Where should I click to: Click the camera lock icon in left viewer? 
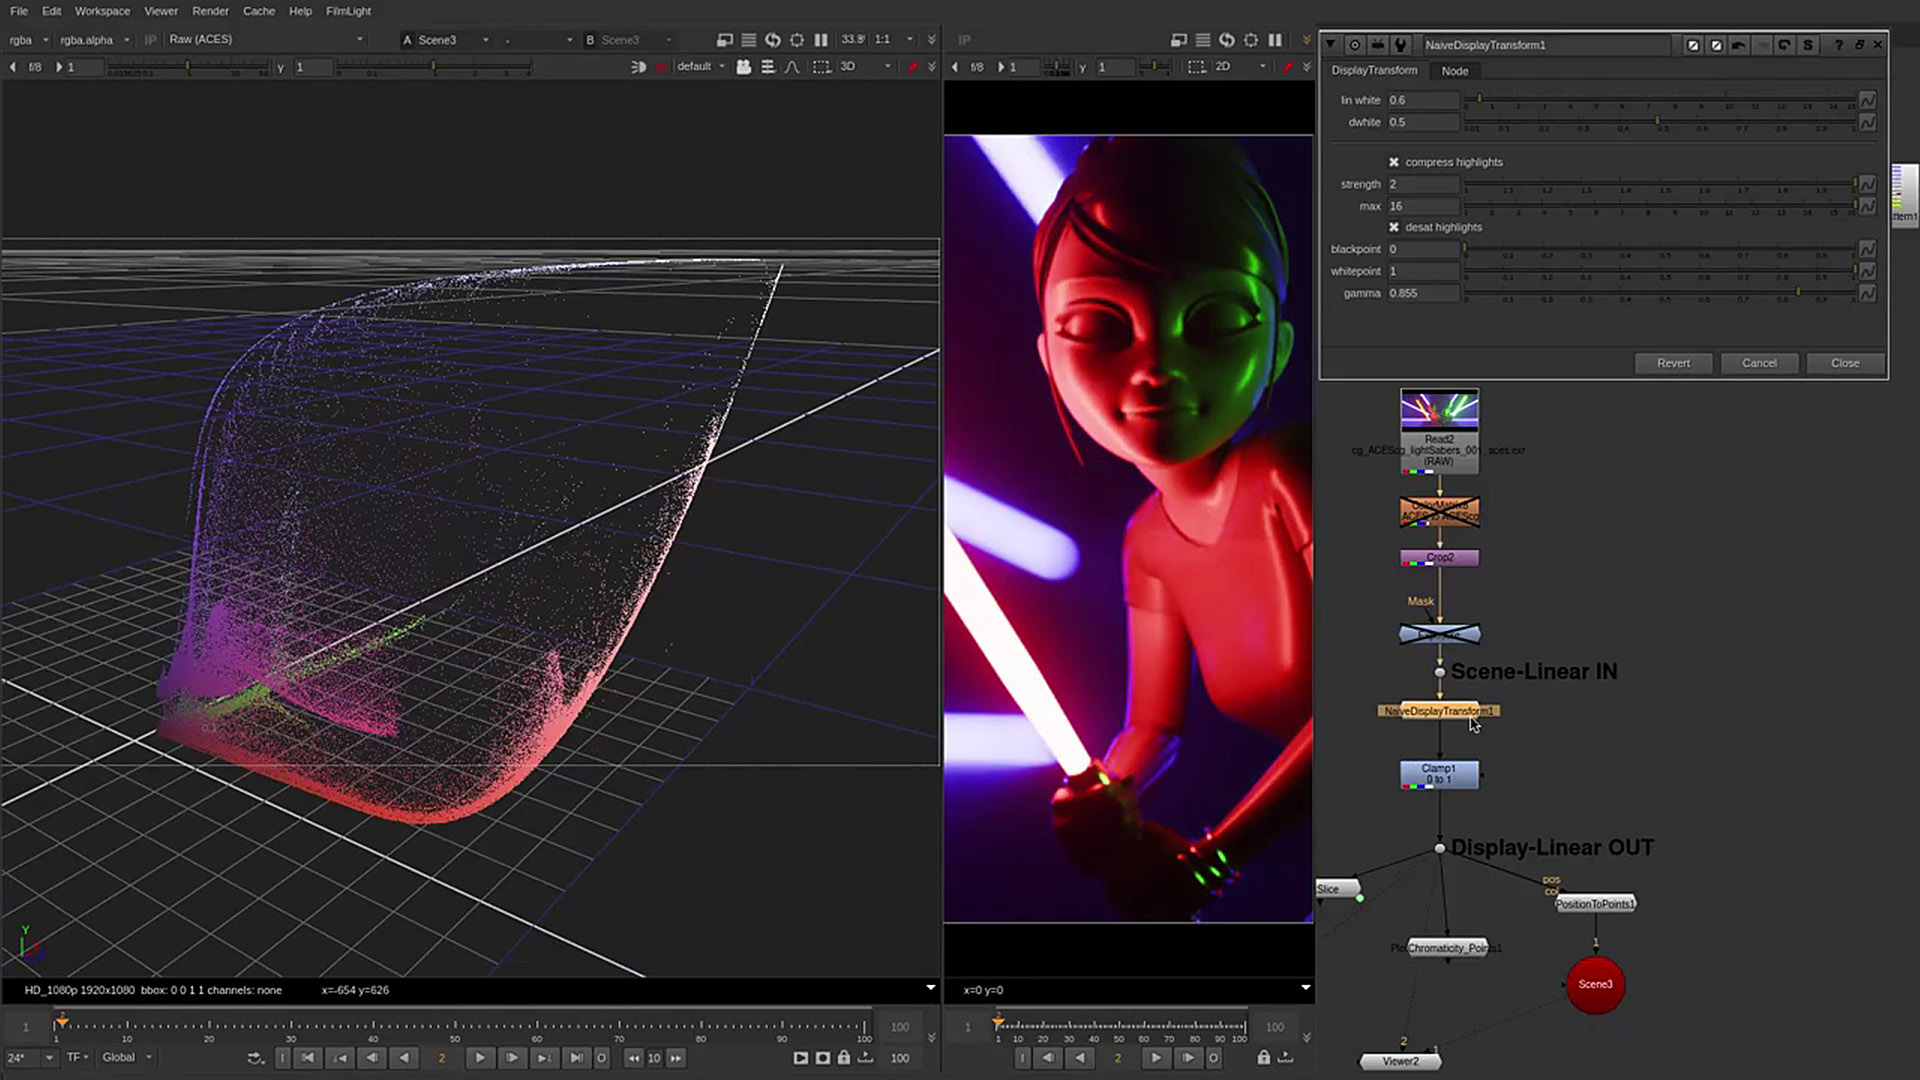744,67
